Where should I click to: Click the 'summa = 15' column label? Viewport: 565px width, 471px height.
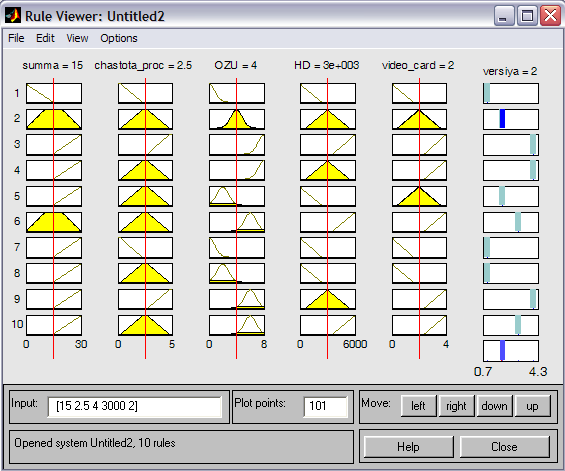point(53,66)
